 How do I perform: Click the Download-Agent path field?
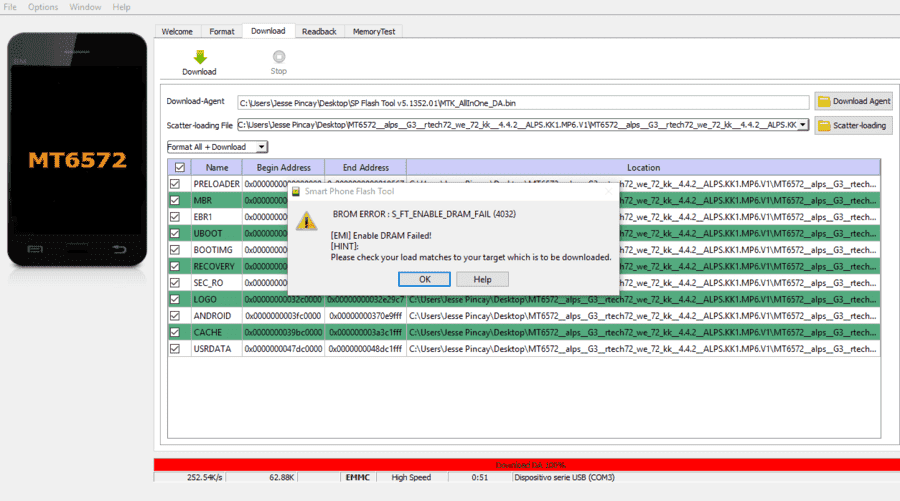tap(523, 103)
